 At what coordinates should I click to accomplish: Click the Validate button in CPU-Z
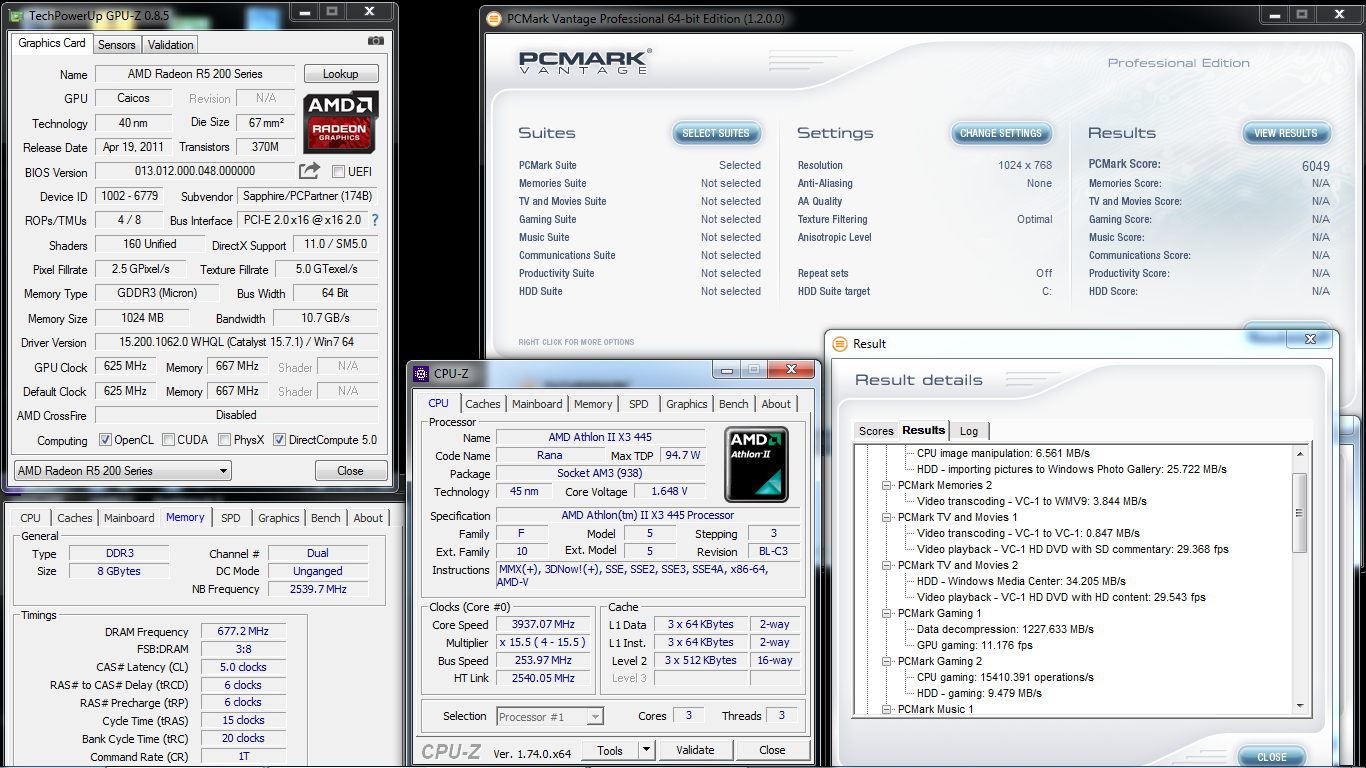click(x=695, y=750)
